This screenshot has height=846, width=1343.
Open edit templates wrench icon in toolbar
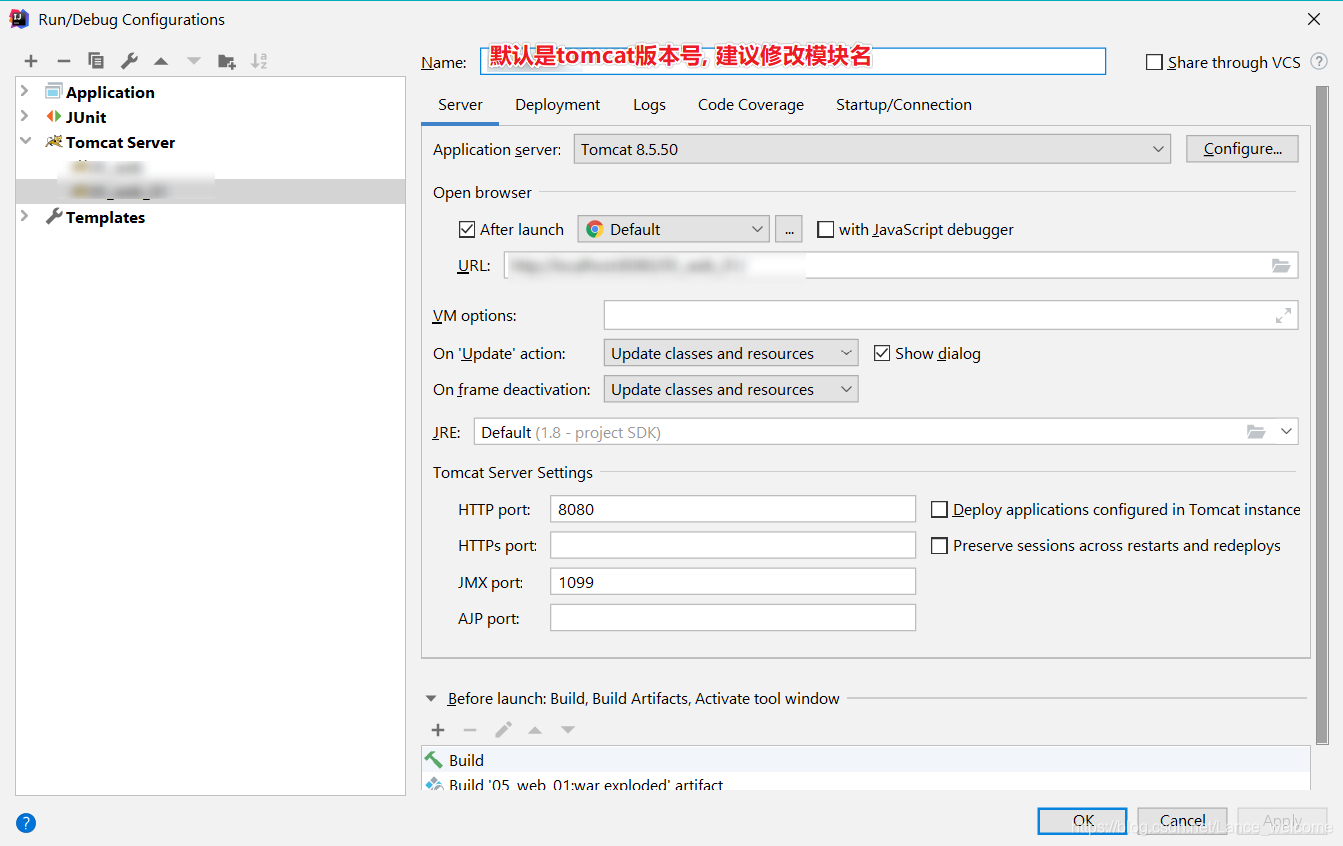pos(129,61)
